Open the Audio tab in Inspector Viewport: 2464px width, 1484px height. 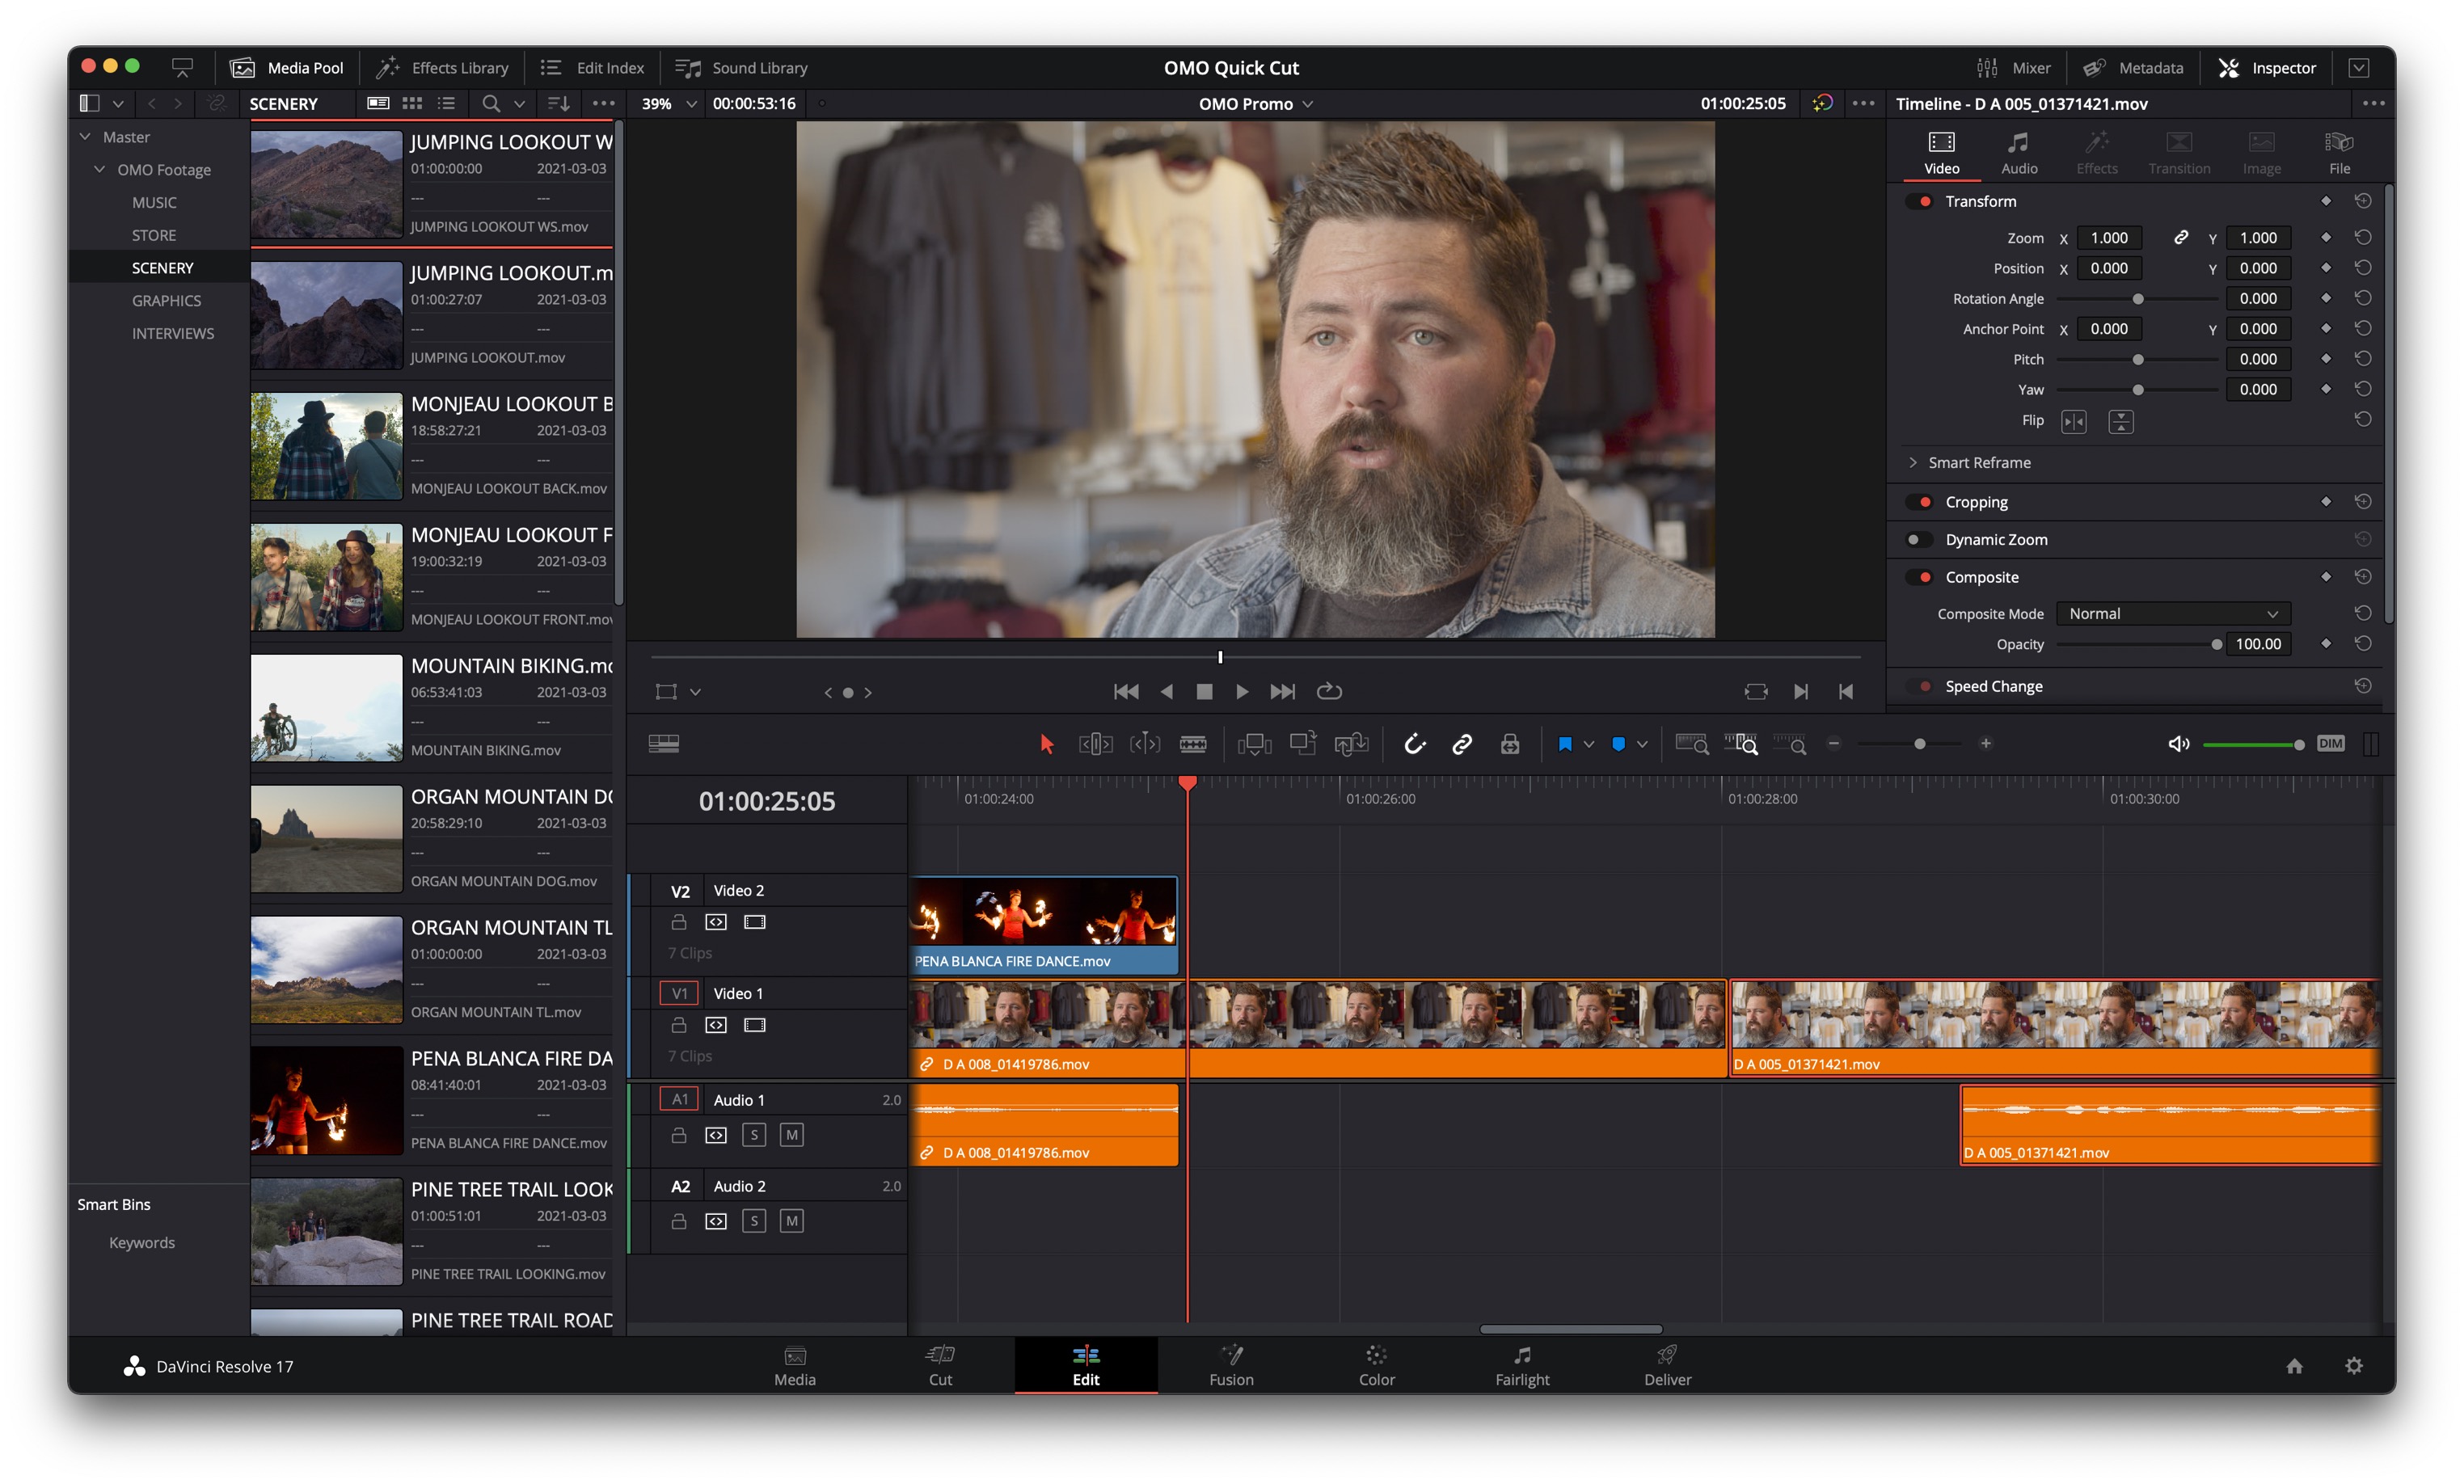click(x=2019, y=153)
